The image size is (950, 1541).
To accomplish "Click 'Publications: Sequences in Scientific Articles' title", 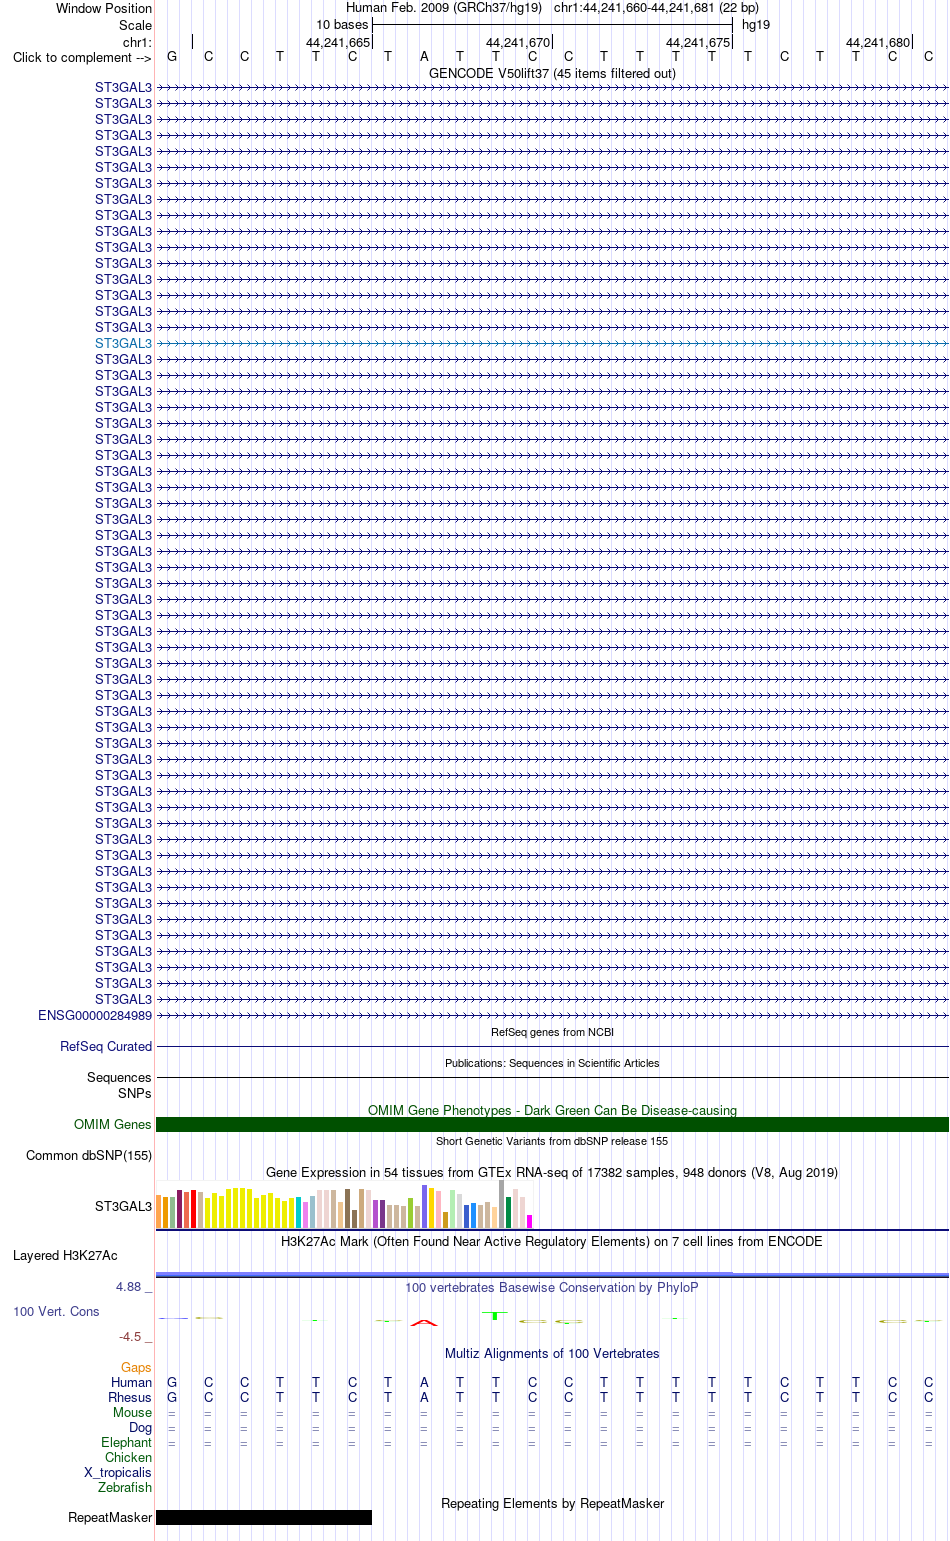I will (x=552, y=1063).
